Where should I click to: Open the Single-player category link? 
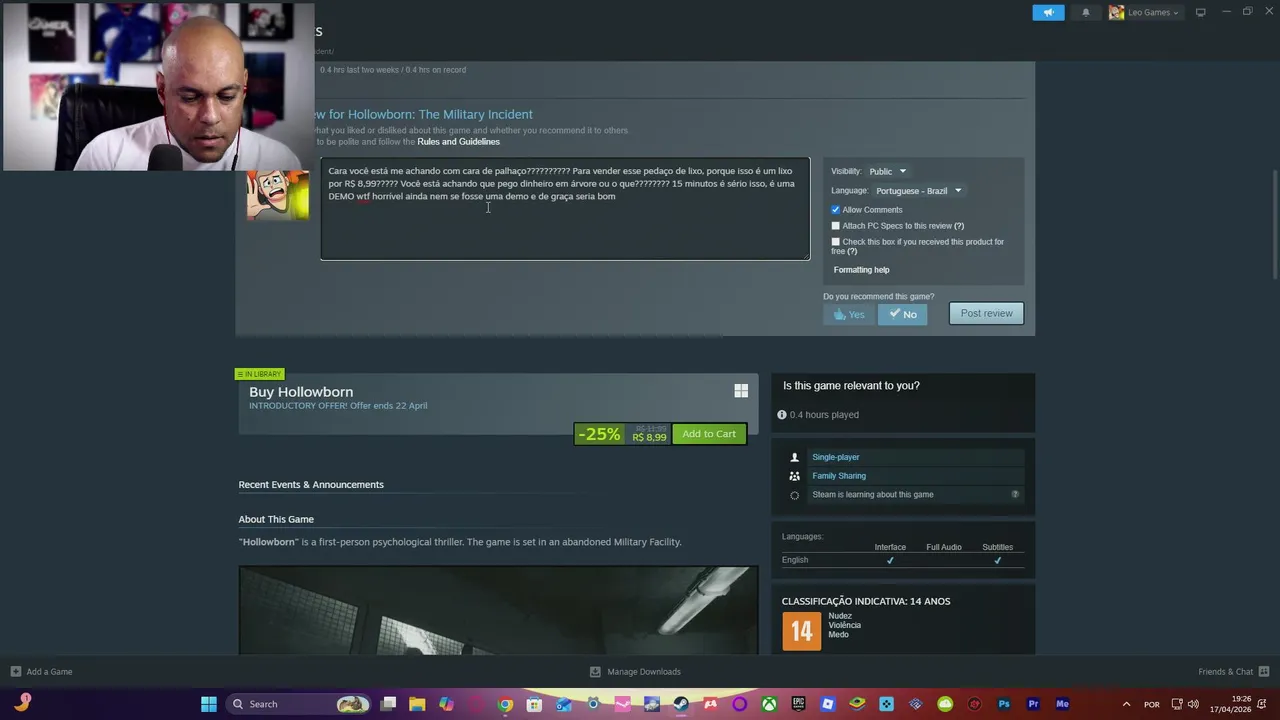836,457
